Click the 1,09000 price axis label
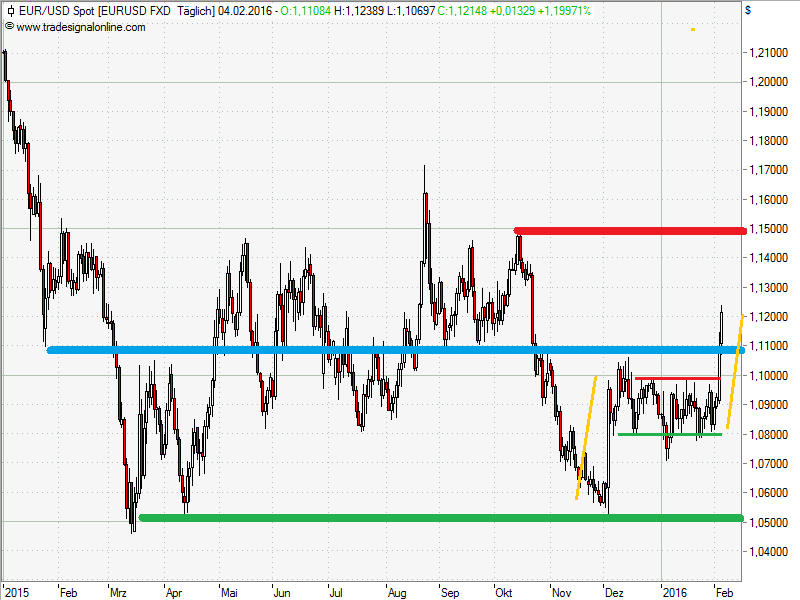The height and width of the screenshot is (600, 800). pos(768,405)
